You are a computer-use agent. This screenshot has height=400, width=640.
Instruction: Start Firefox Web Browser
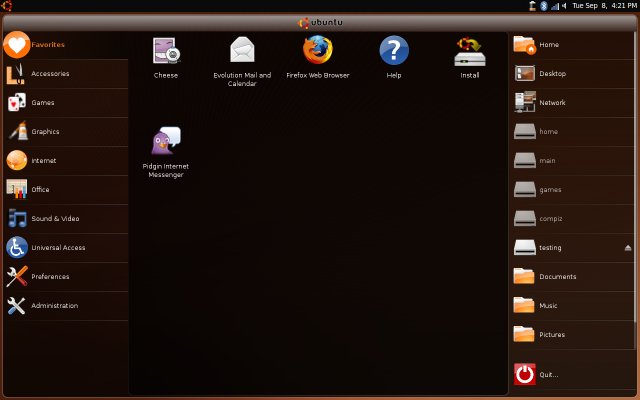coord(318,57)
